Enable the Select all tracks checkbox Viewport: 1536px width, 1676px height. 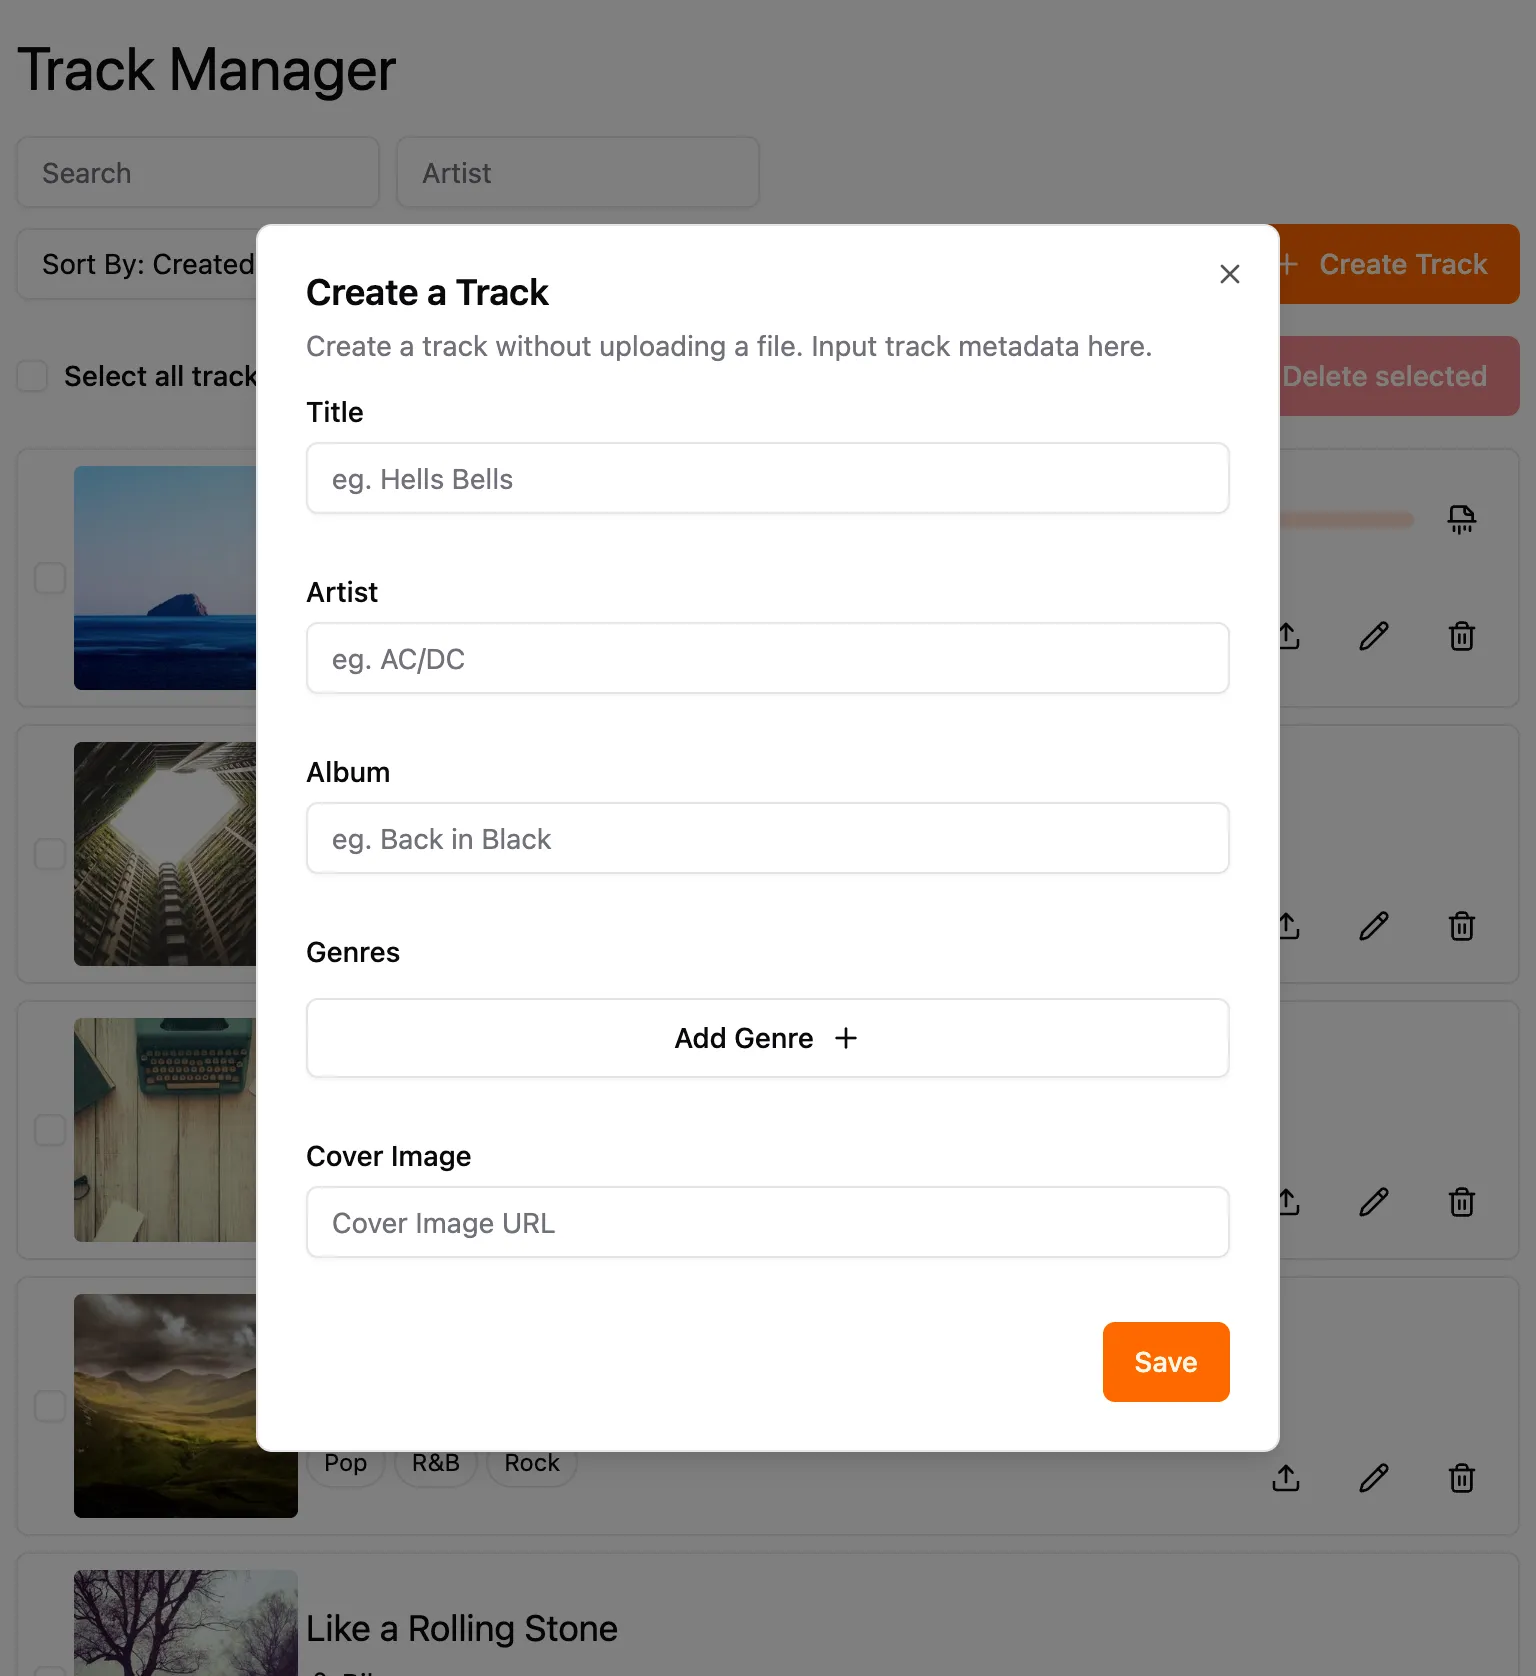coord(31,376)
